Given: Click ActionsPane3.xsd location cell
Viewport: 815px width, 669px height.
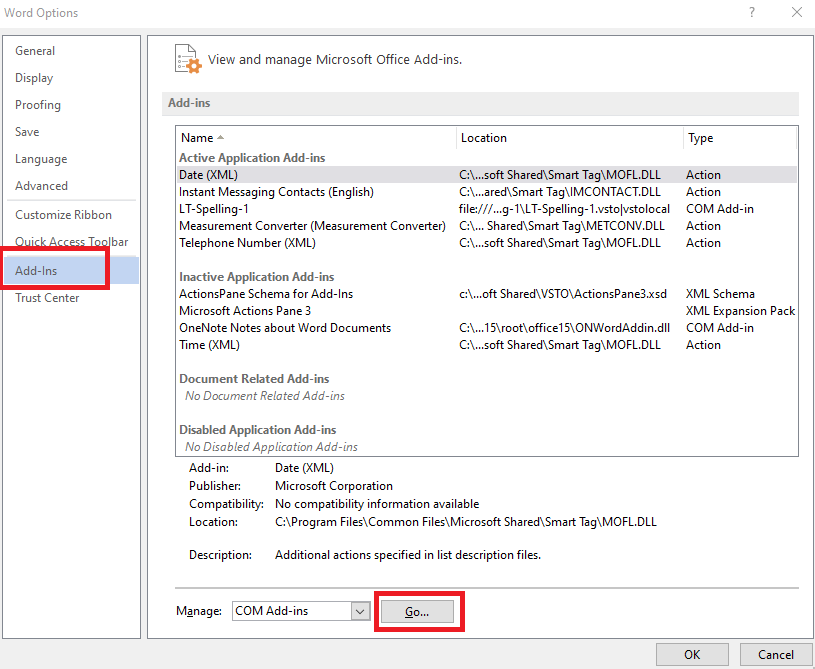Looking at the screenshot, I should (x=563, y=294).
